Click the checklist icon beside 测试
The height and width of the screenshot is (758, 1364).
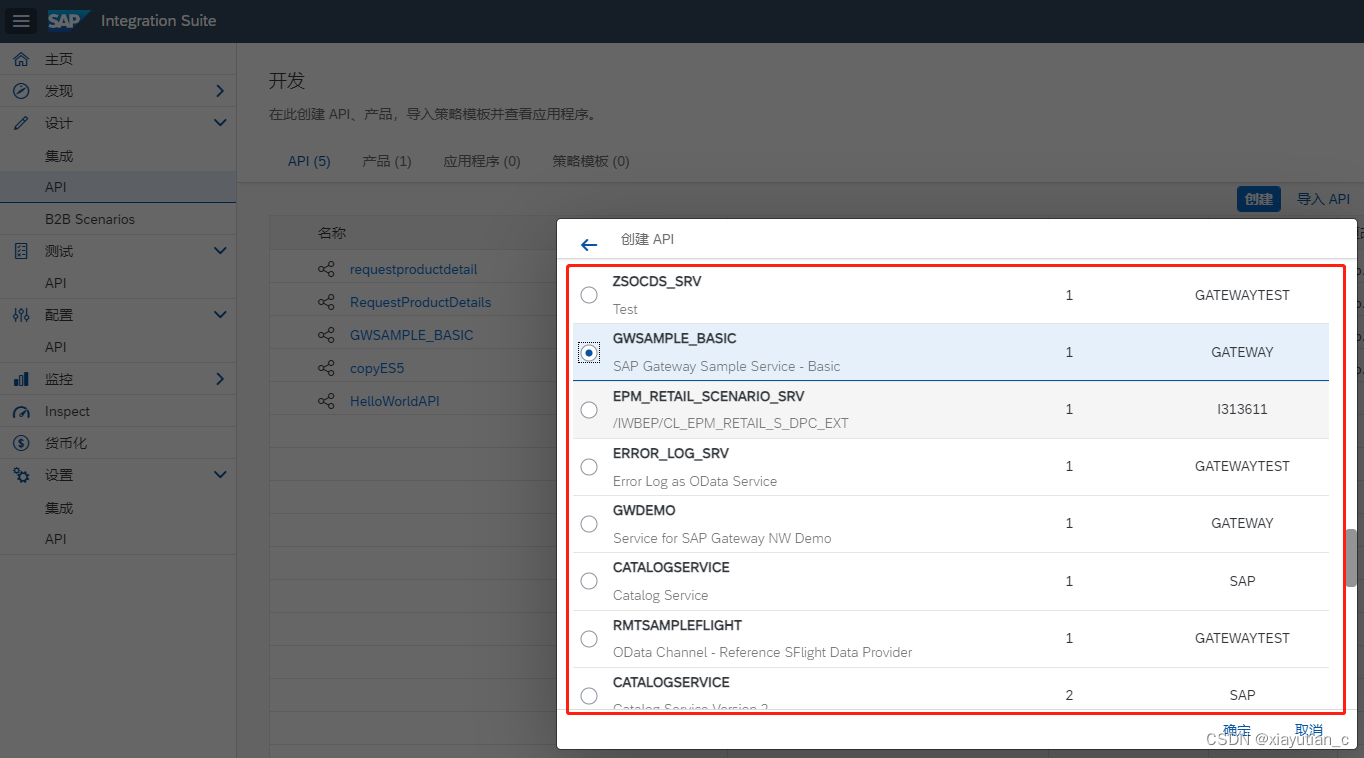21,251
